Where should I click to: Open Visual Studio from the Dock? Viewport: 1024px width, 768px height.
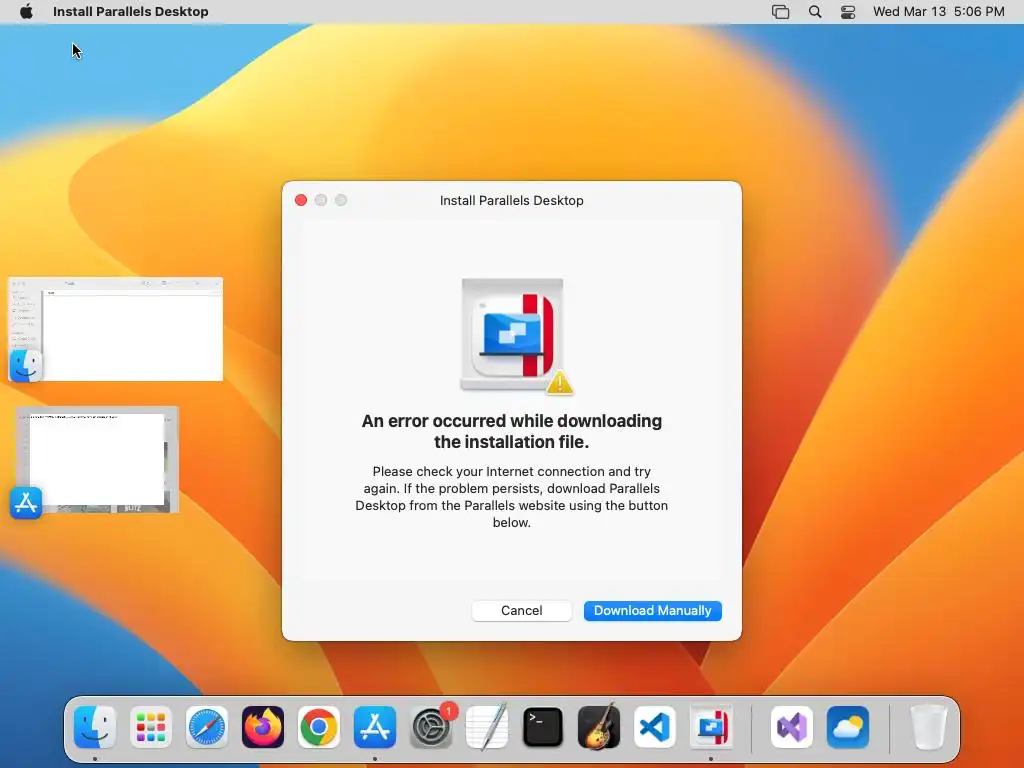point(792,727)
